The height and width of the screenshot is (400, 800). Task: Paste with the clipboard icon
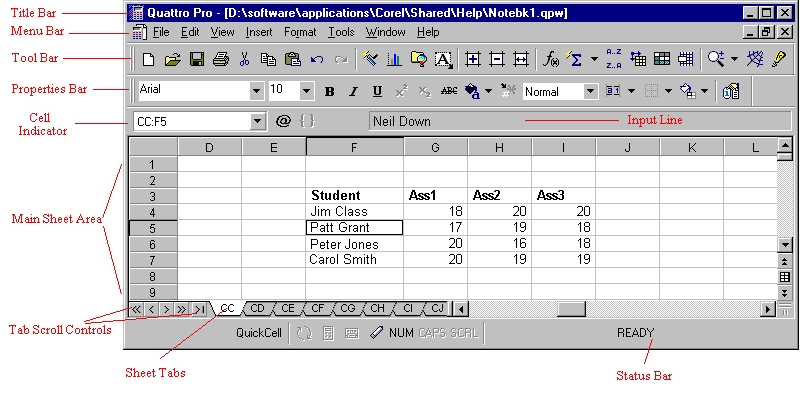(292, 60)
